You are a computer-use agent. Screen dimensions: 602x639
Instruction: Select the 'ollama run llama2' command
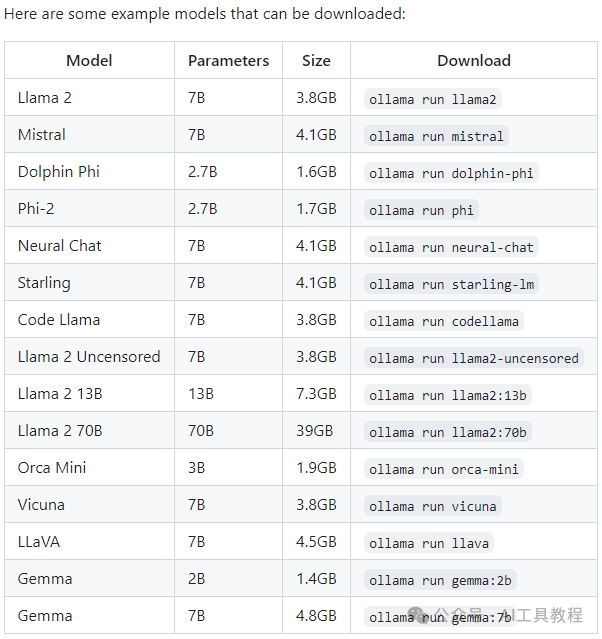click(x=432, y=99)
